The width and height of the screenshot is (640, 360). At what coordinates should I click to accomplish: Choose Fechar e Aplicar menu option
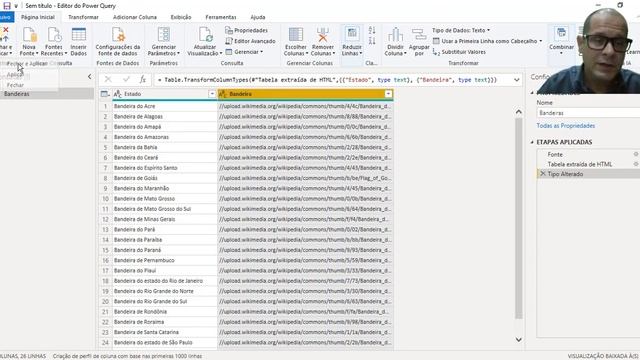27,64
